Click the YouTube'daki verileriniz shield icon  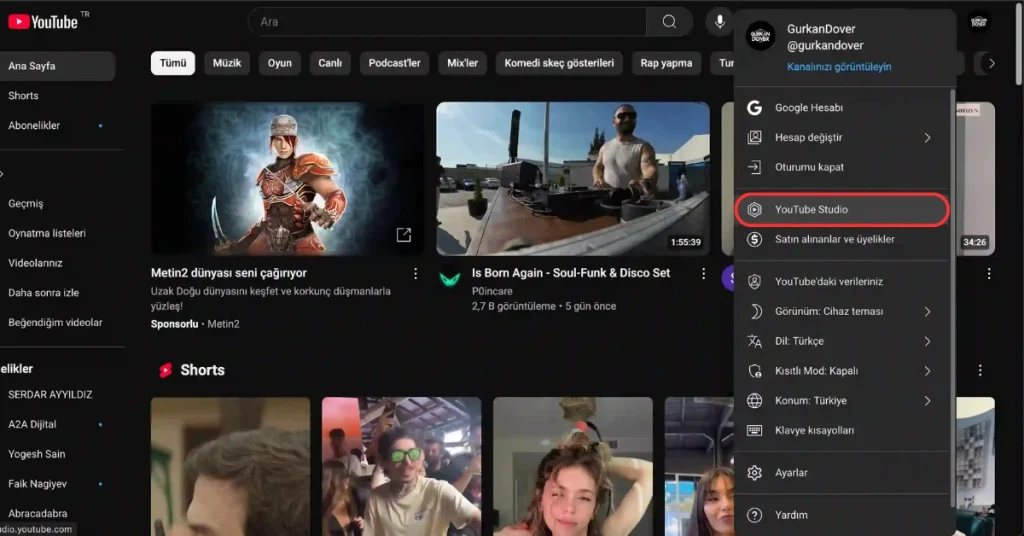(754, 282)
